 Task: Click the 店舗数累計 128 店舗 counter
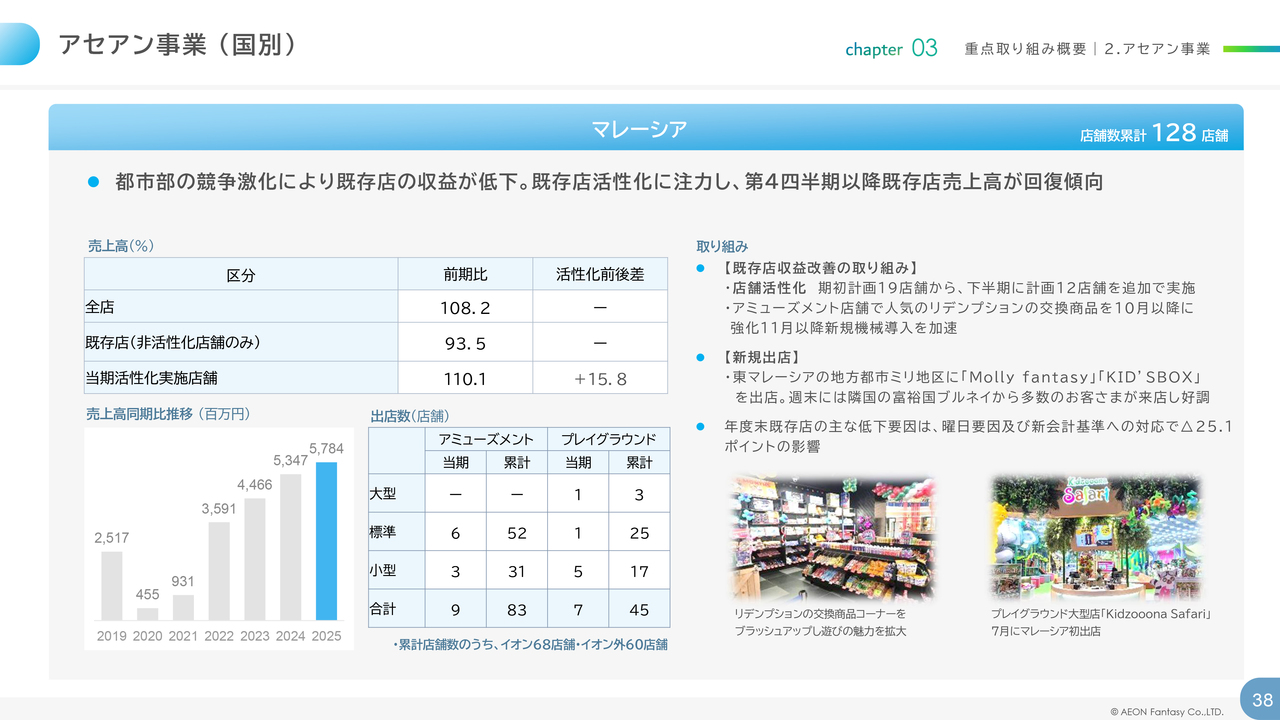click(x=1154, y=133)
